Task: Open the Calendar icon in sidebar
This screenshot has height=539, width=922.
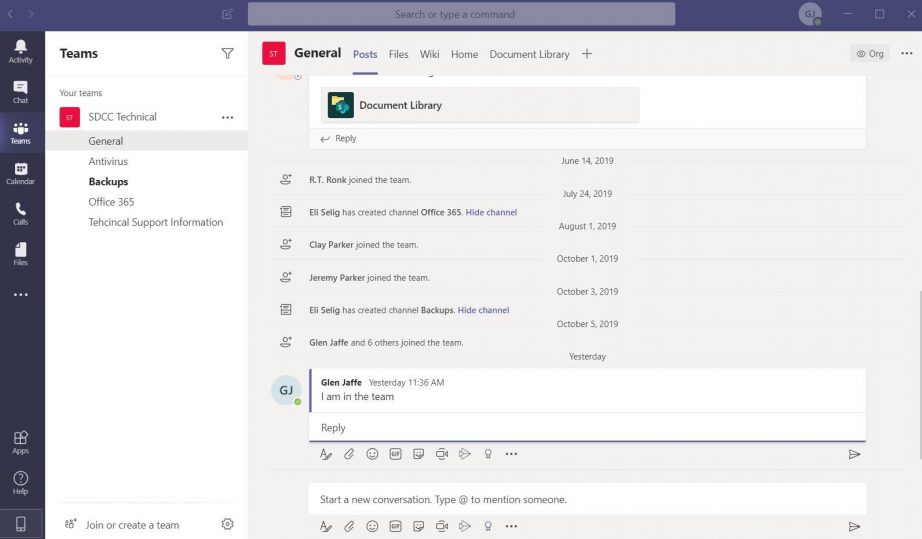Action: tap(21, 173)
